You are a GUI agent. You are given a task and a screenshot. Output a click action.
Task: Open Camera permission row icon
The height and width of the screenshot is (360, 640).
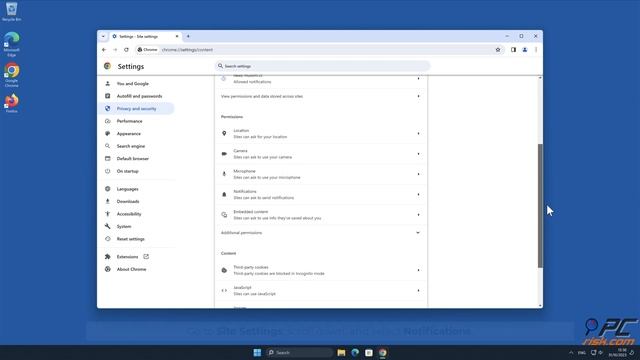point(224,154)
